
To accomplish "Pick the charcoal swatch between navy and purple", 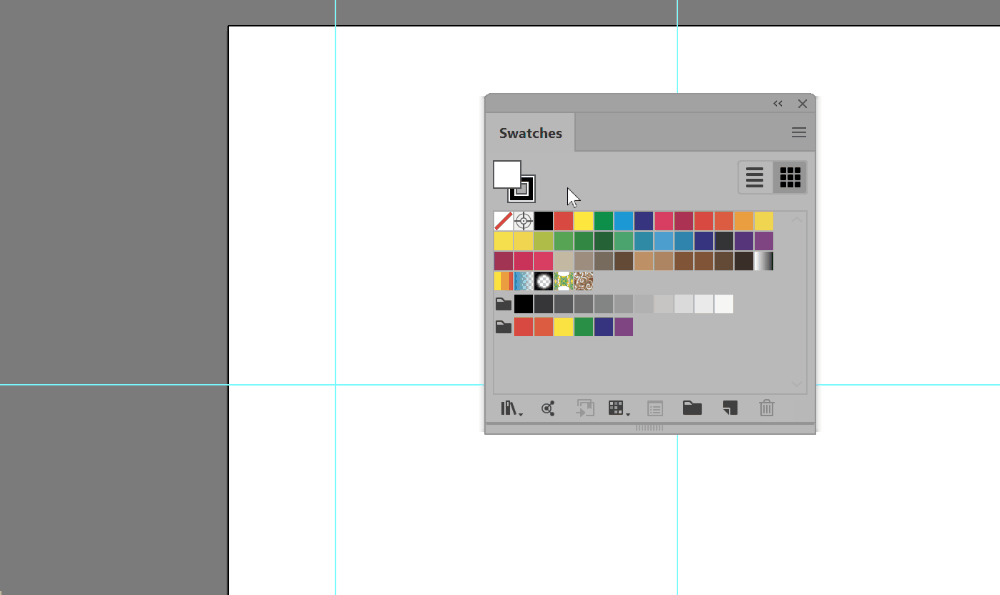I will (x=724, y=241).
